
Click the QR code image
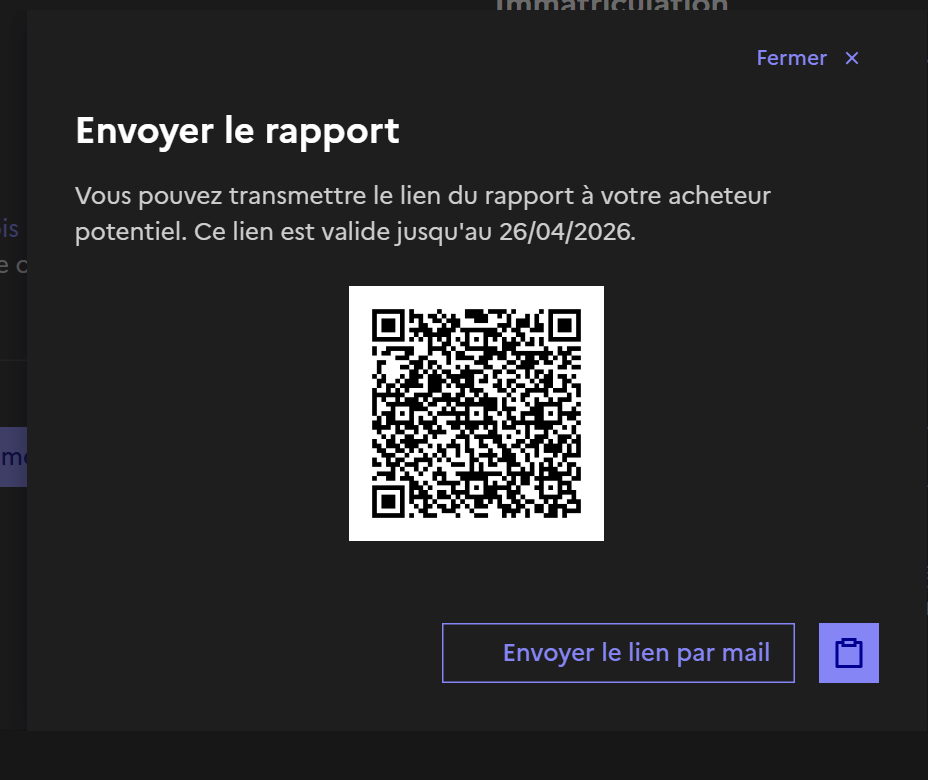pyautogui.click(x=476, y=413)
